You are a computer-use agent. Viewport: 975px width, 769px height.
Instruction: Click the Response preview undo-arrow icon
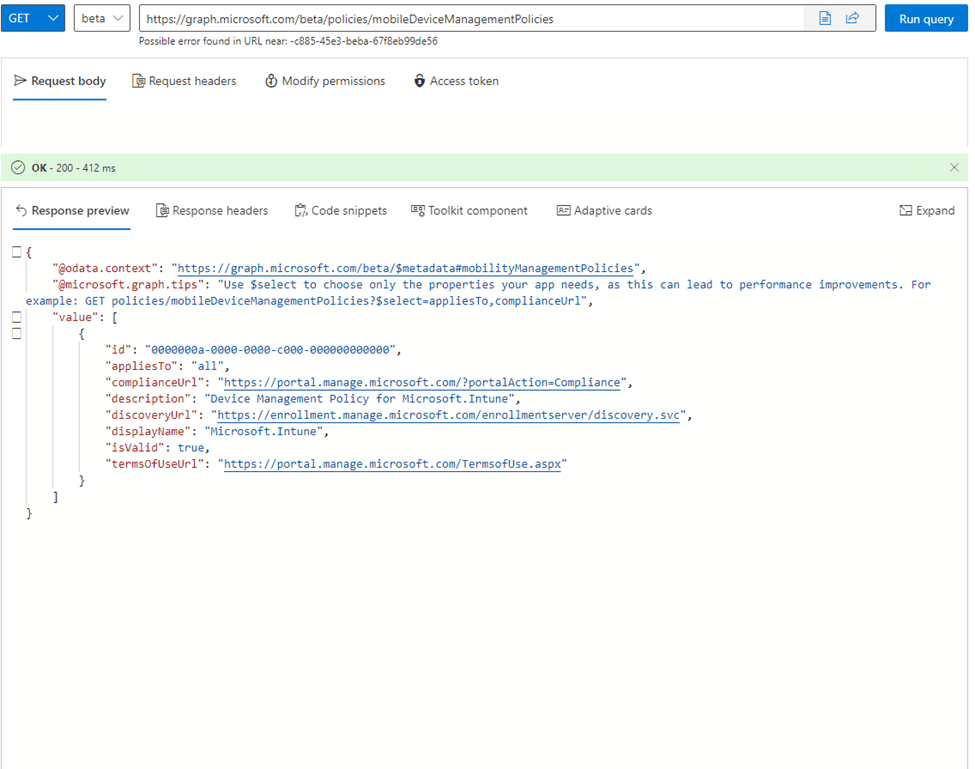tap(21, 211)
